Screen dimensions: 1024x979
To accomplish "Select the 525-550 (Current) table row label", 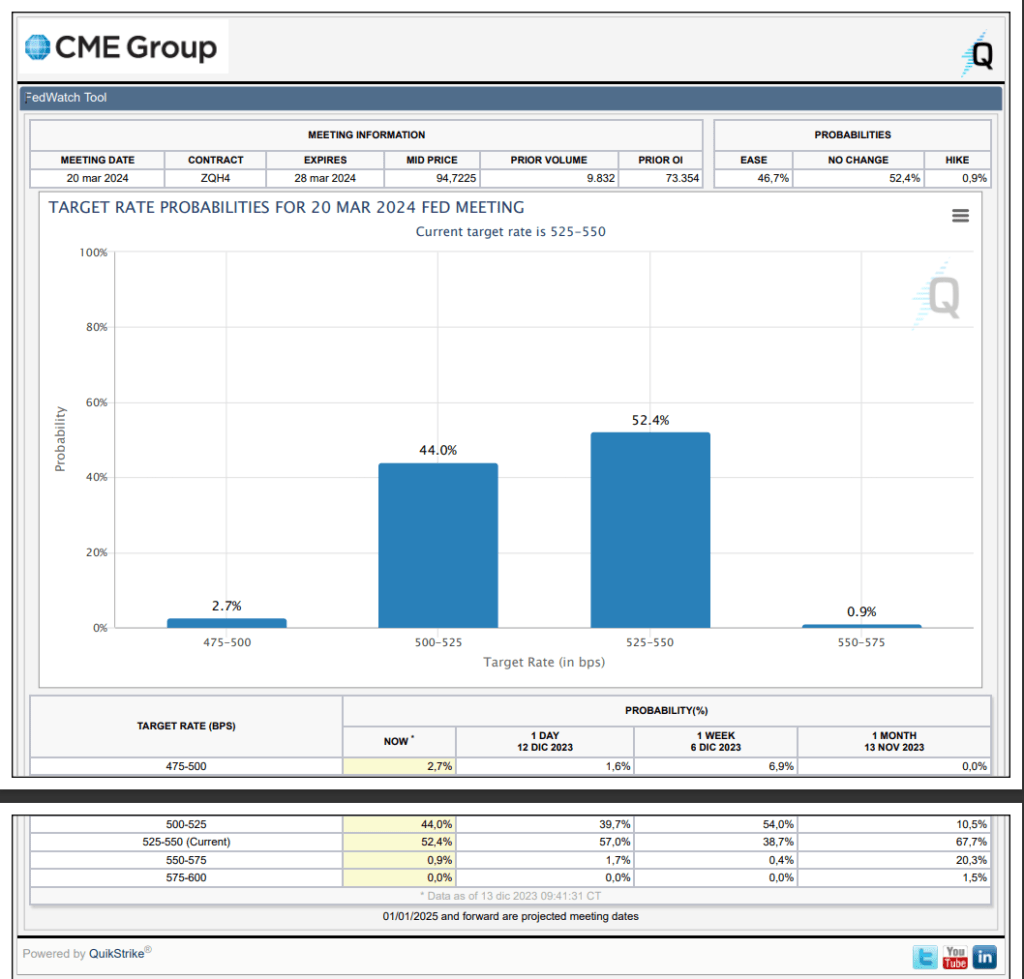I will (186, 842).
